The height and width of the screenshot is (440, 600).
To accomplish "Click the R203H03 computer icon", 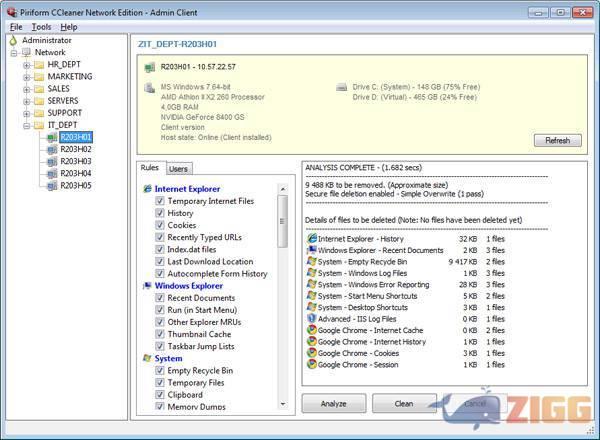I will [52, 162].
